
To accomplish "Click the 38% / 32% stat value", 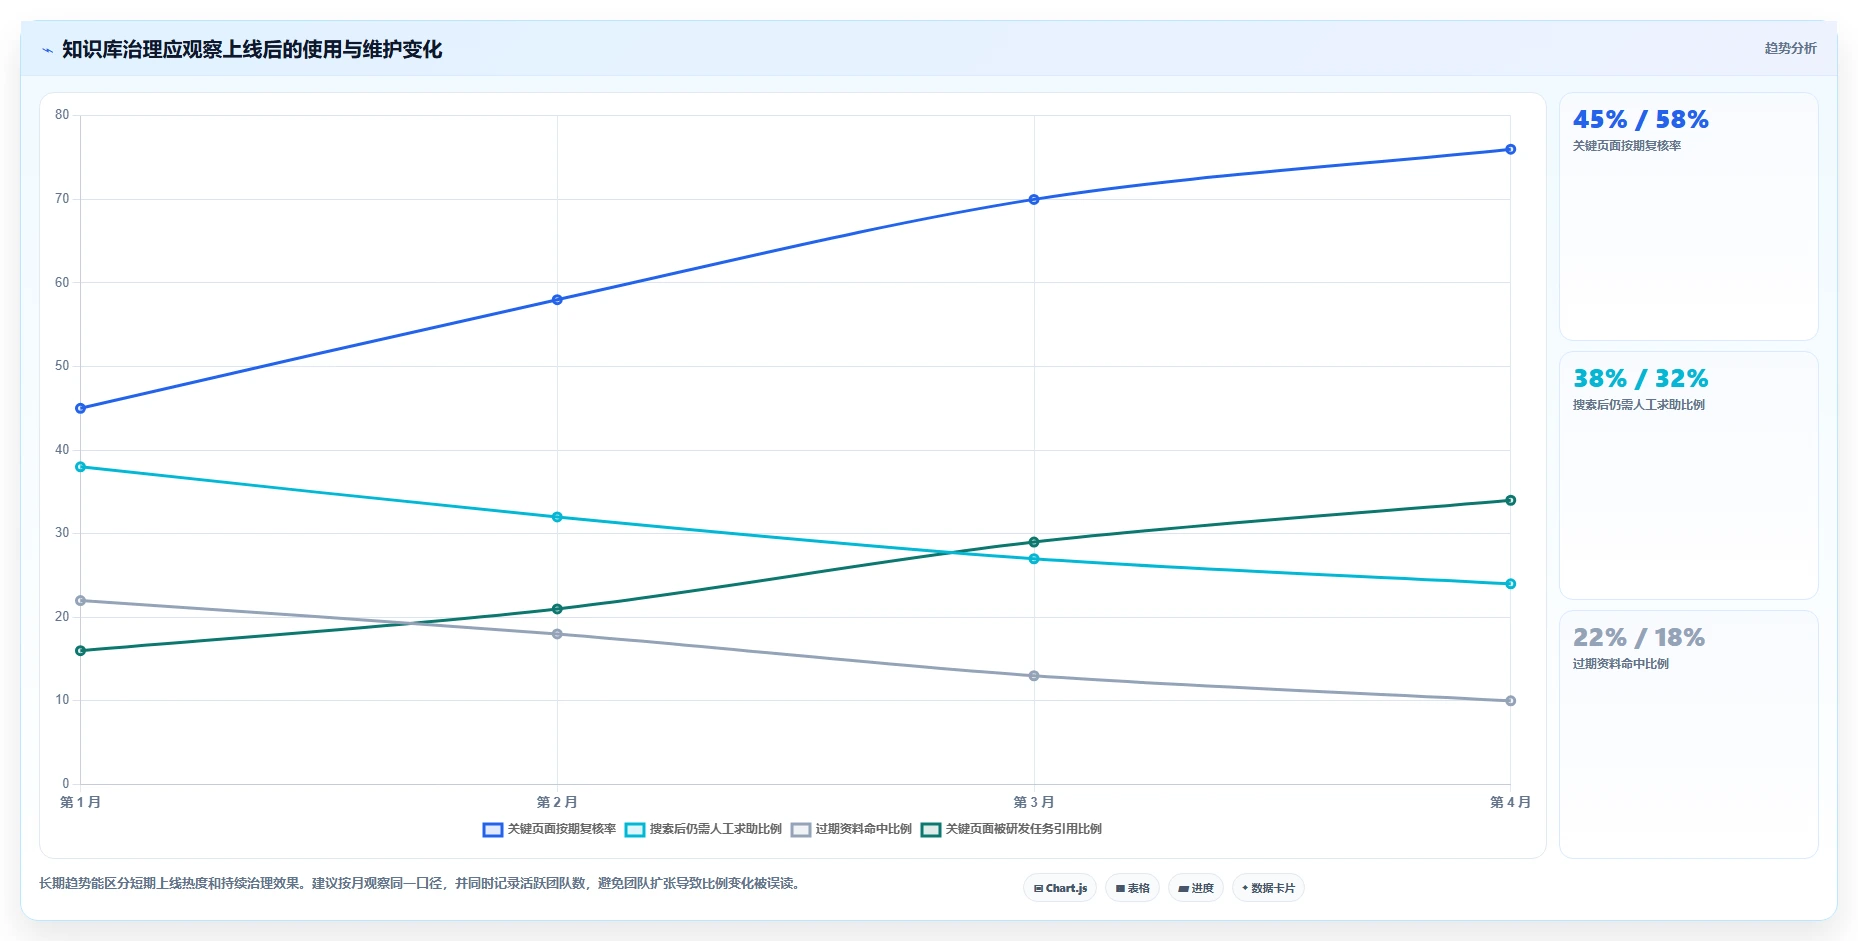I will 1640,379.
